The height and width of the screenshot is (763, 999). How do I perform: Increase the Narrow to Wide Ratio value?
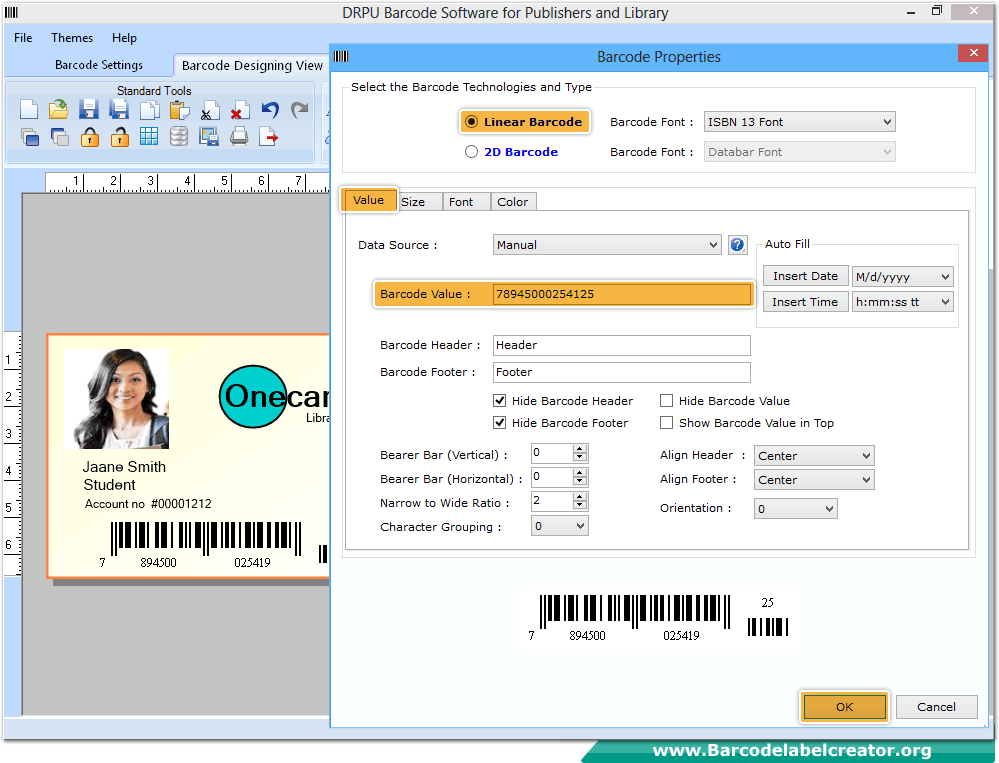579,497
